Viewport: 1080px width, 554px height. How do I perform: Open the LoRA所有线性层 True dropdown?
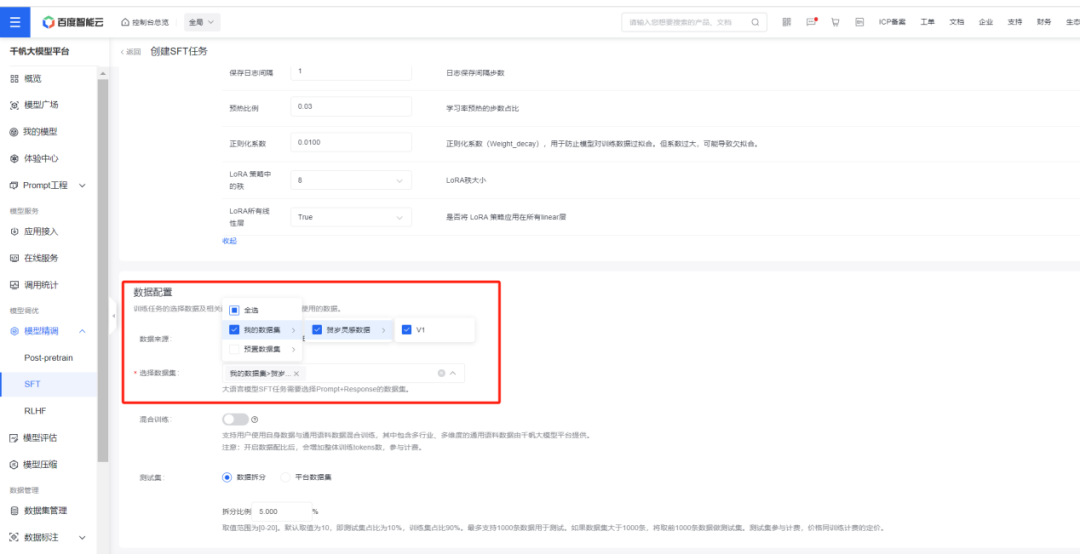(x=351, y=217)
